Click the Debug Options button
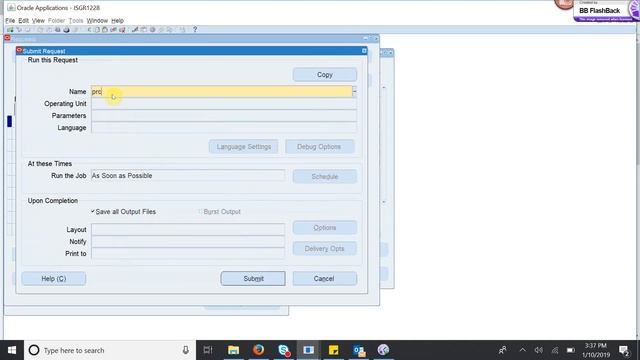 pyautogui.click(x=320, y=147)
